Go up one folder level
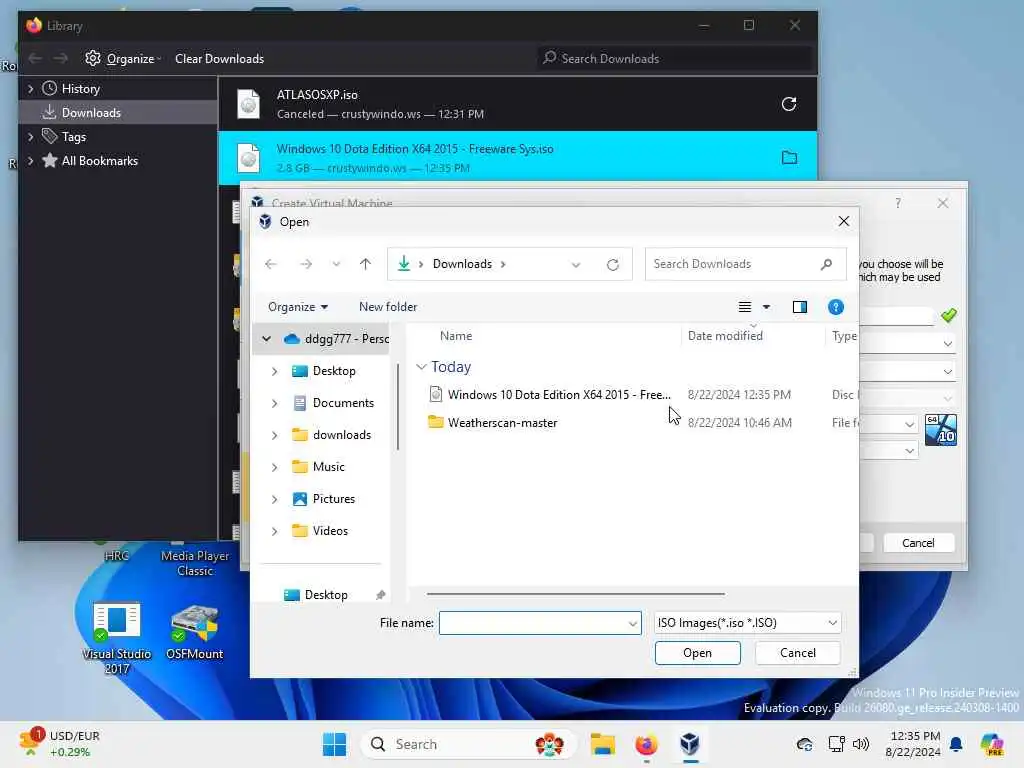The image size is (1024, 768). click(365, 264)
